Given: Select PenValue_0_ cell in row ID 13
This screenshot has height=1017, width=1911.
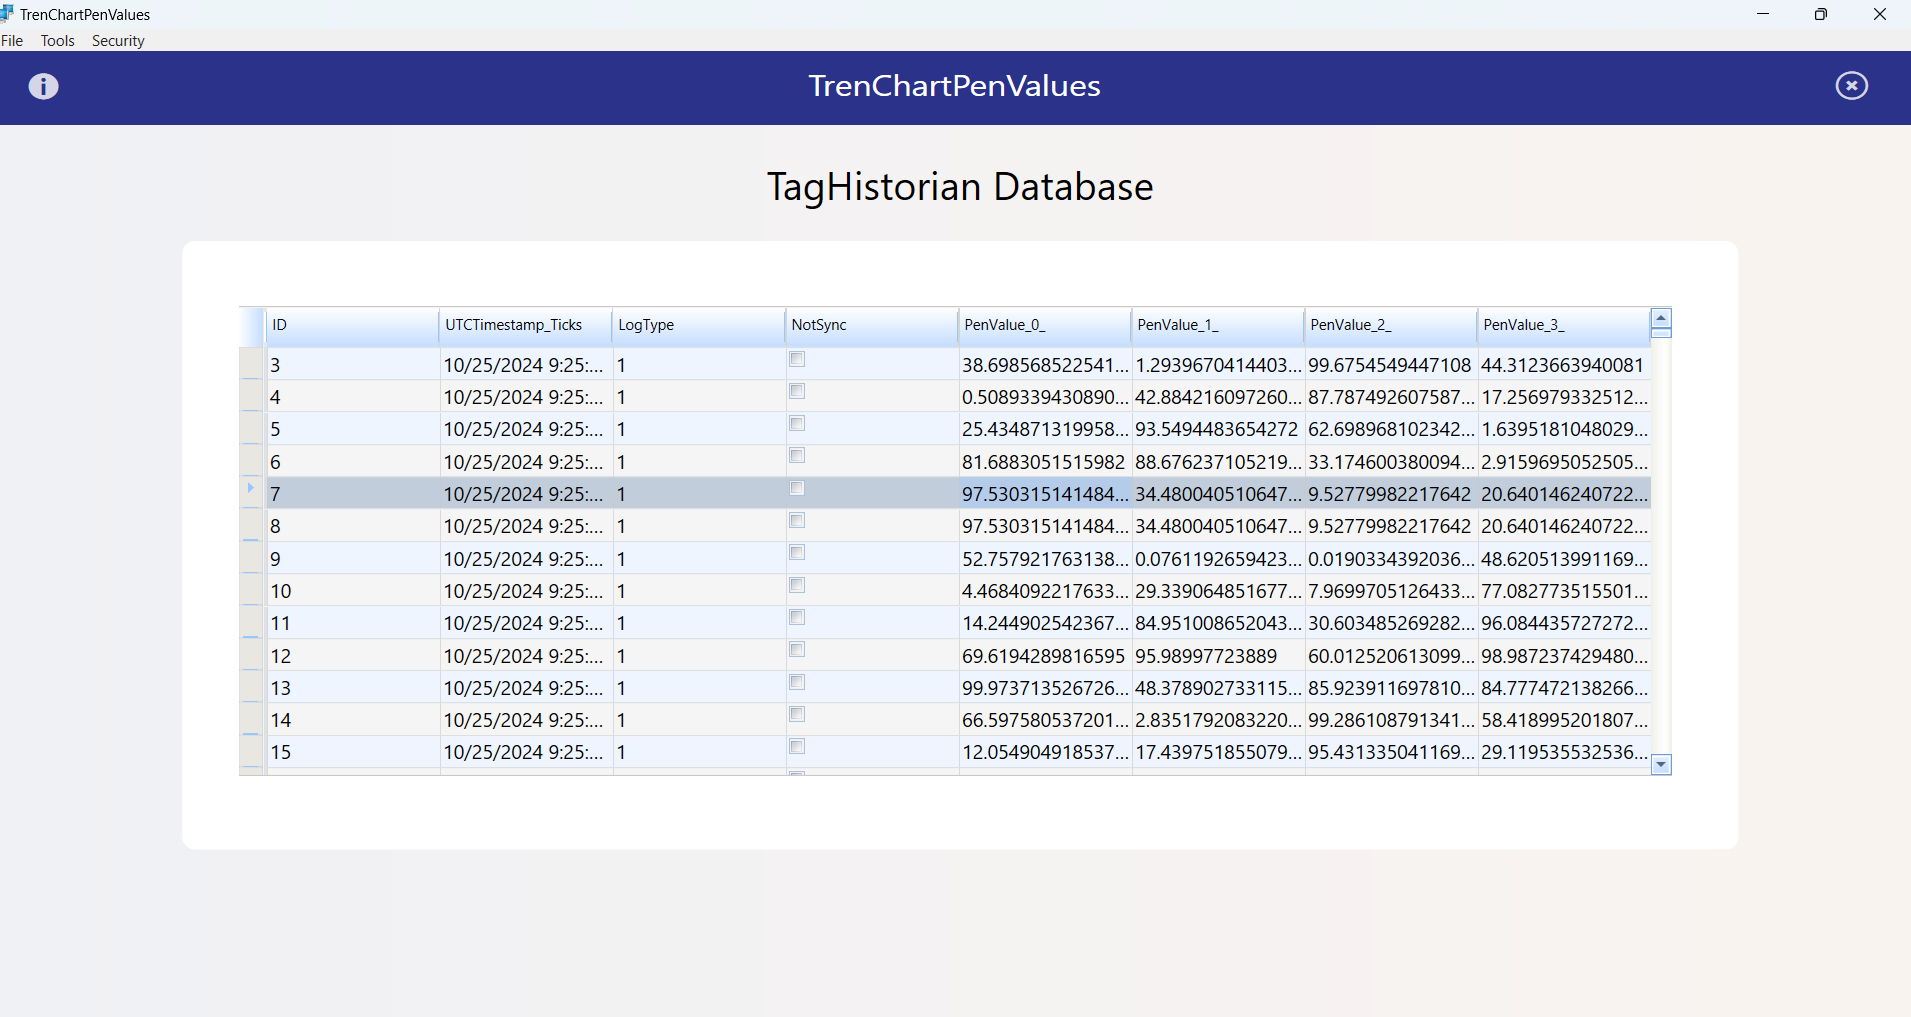Looking at the screenshot, I should [1044, 688].
